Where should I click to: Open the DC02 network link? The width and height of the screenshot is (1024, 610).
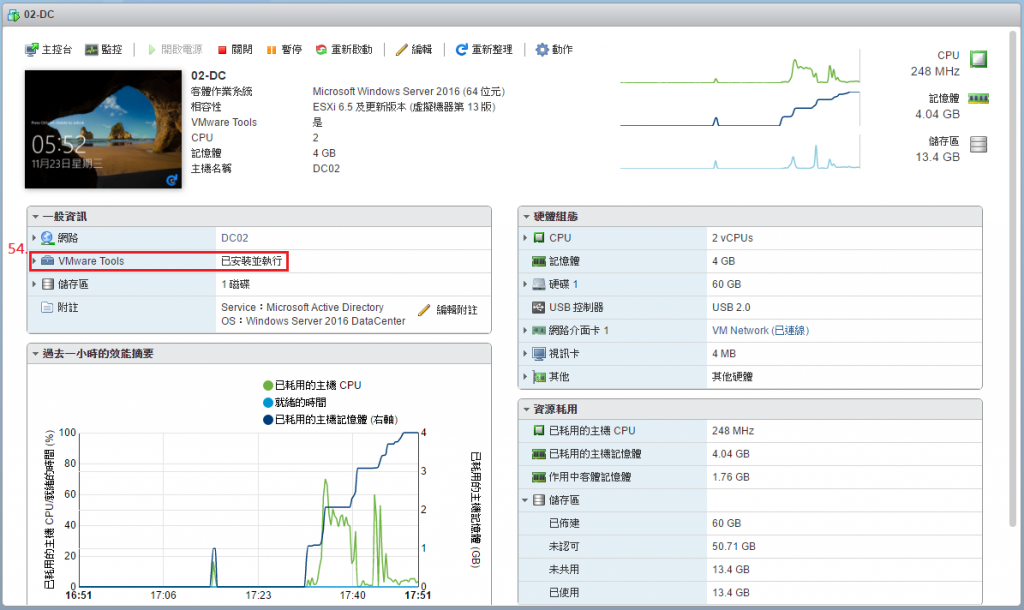pos(234,238)
